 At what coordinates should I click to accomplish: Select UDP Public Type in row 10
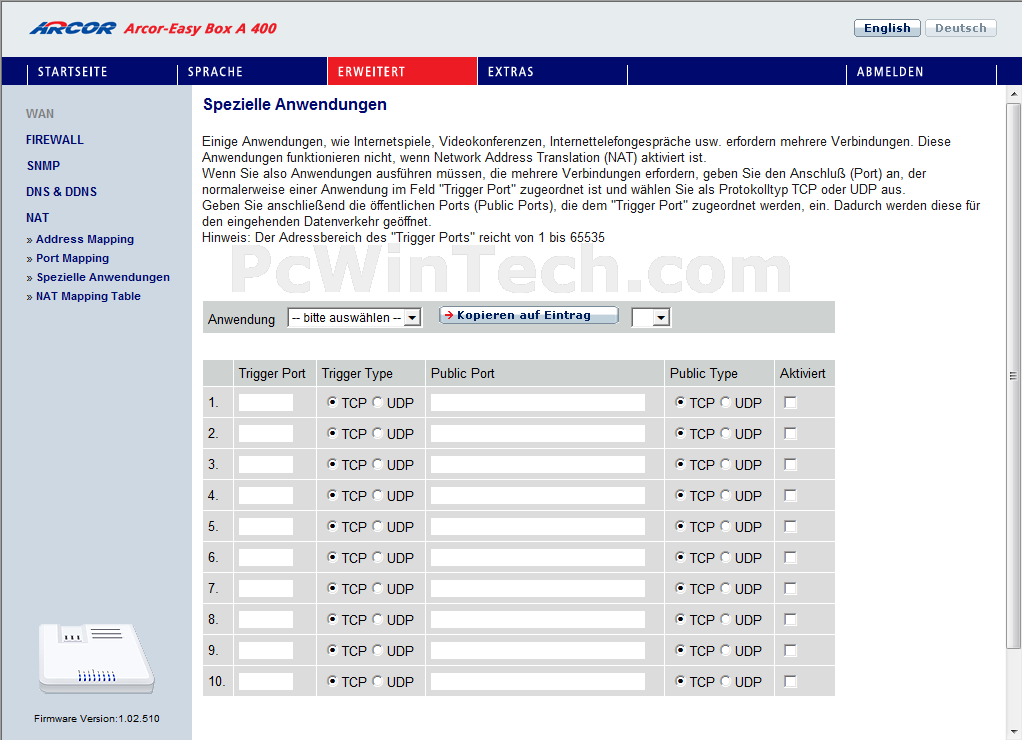725,681
